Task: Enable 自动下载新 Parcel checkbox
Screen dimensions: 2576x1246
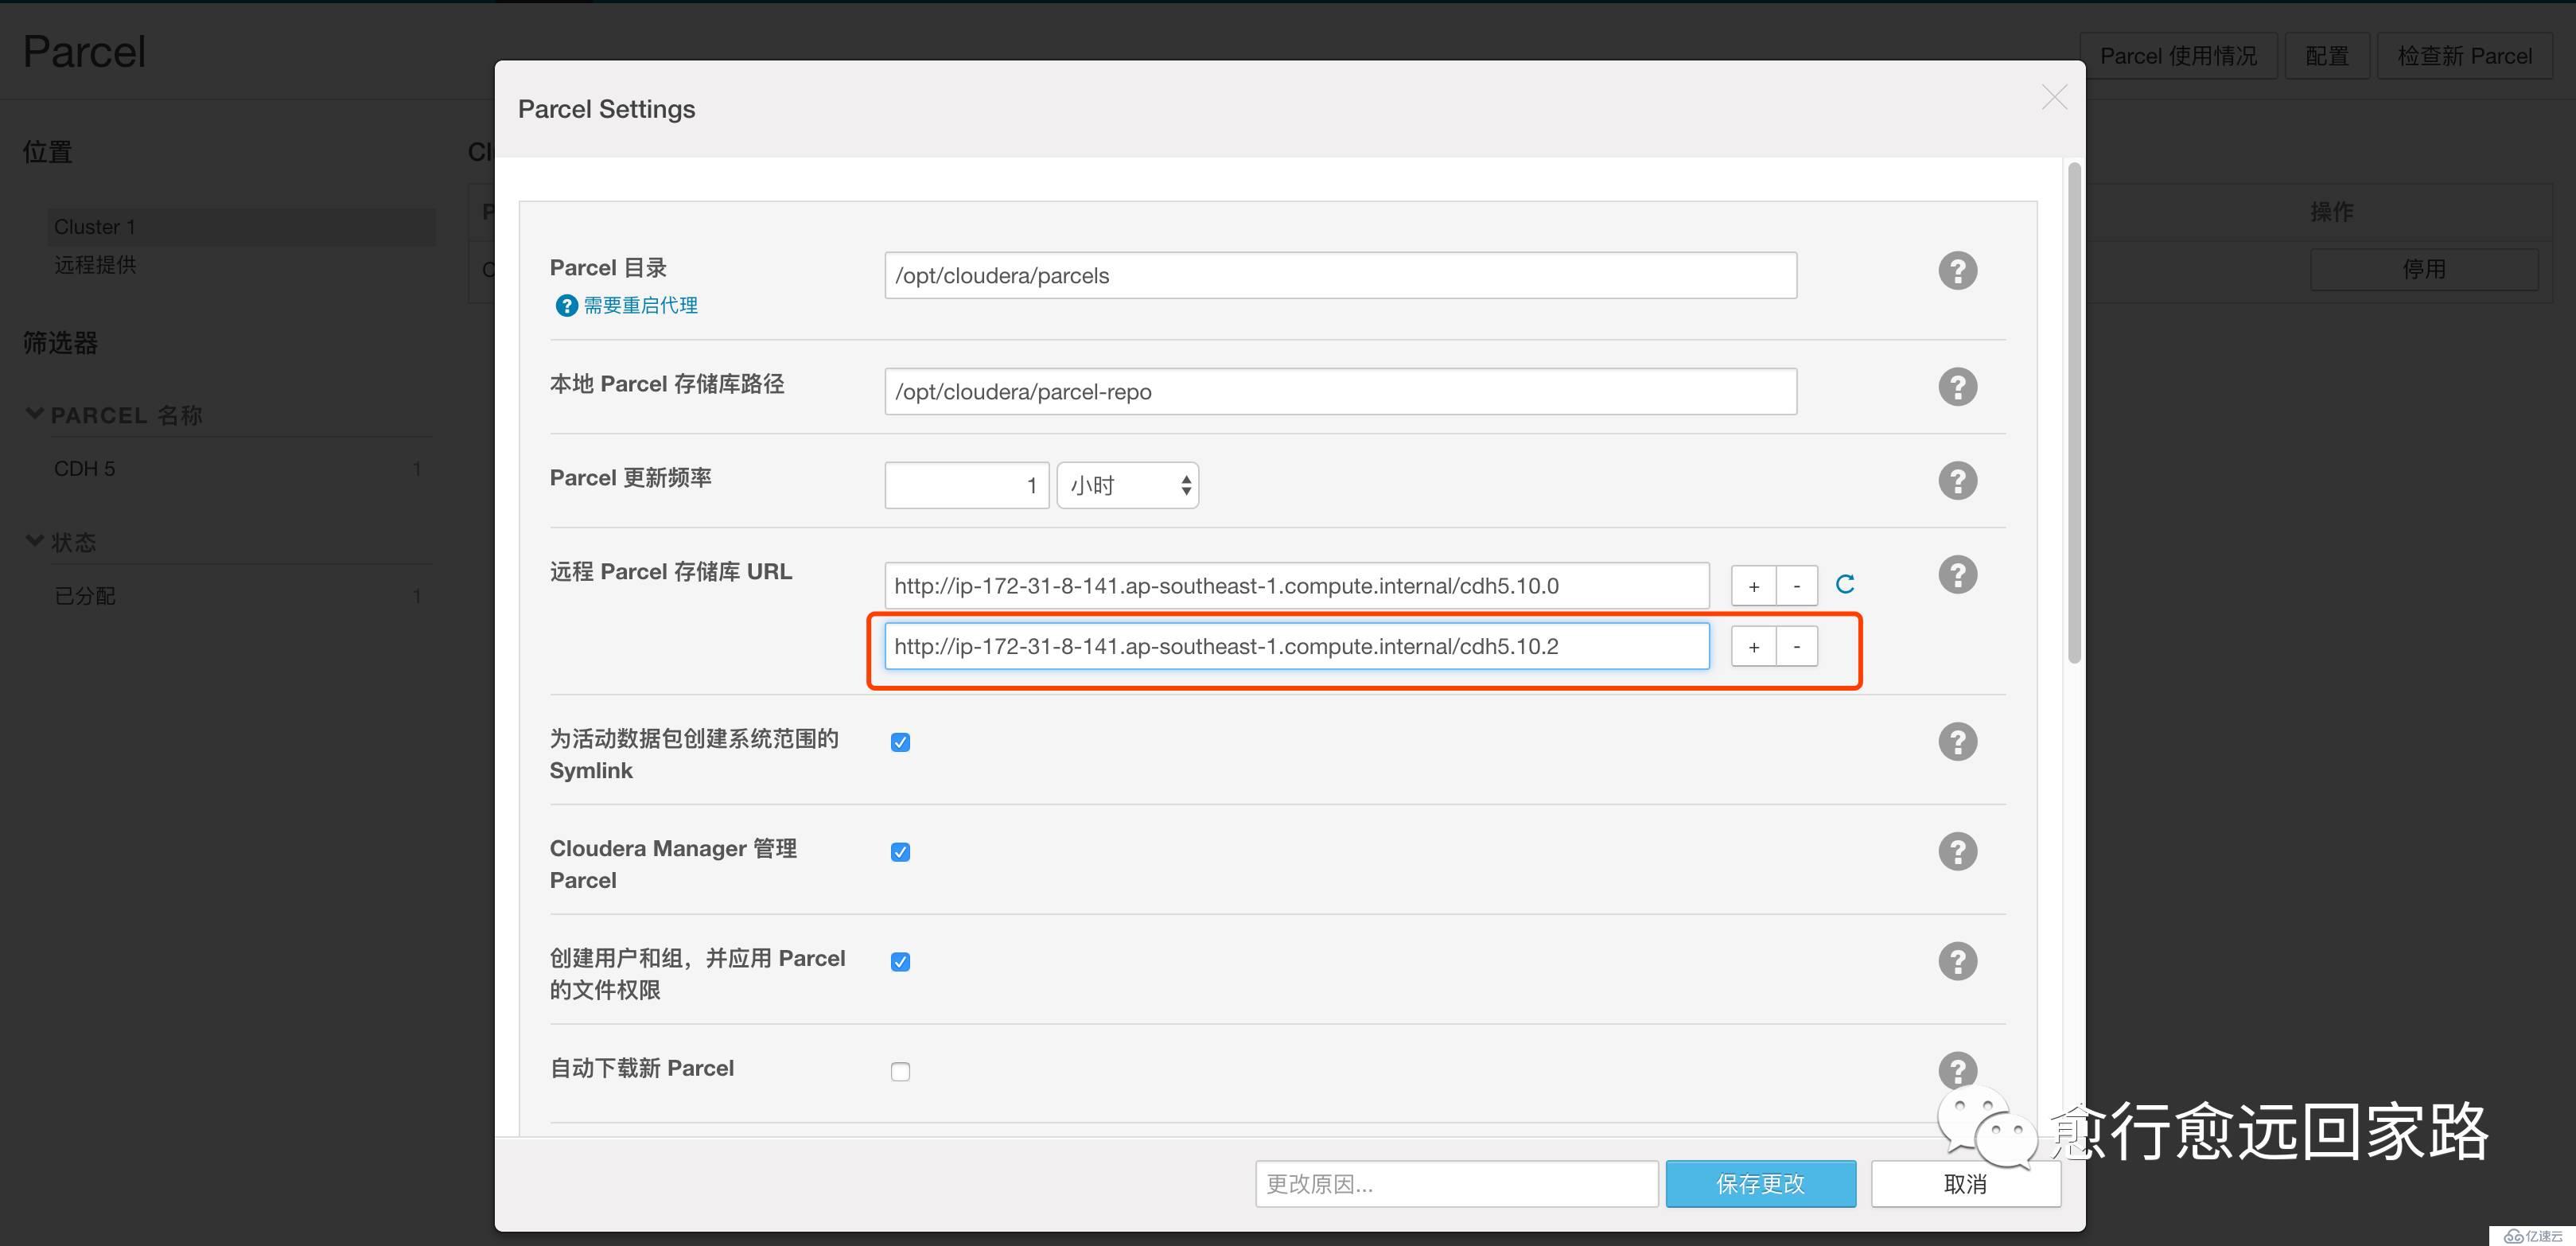Action: click(x=900, y=1072)
